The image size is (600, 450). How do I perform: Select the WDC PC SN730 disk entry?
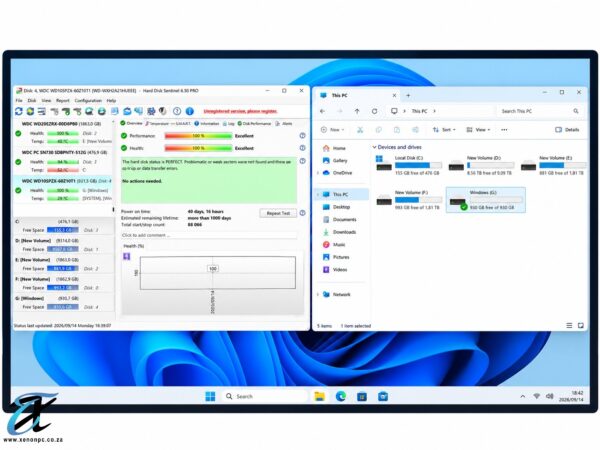coord(63,161)
